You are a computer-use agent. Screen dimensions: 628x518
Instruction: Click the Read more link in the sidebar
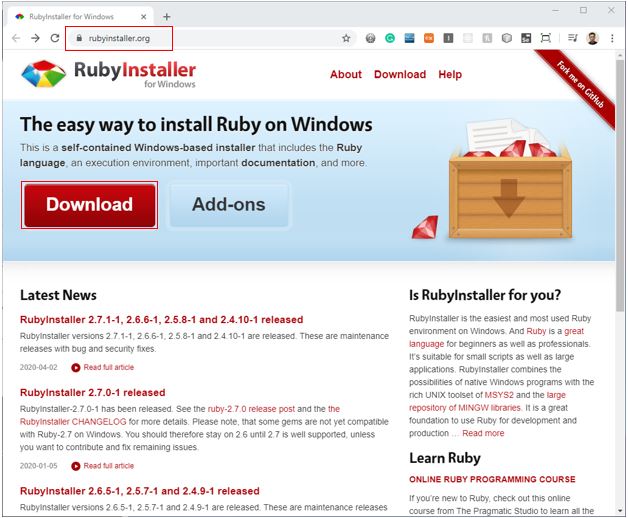[483, 433]
